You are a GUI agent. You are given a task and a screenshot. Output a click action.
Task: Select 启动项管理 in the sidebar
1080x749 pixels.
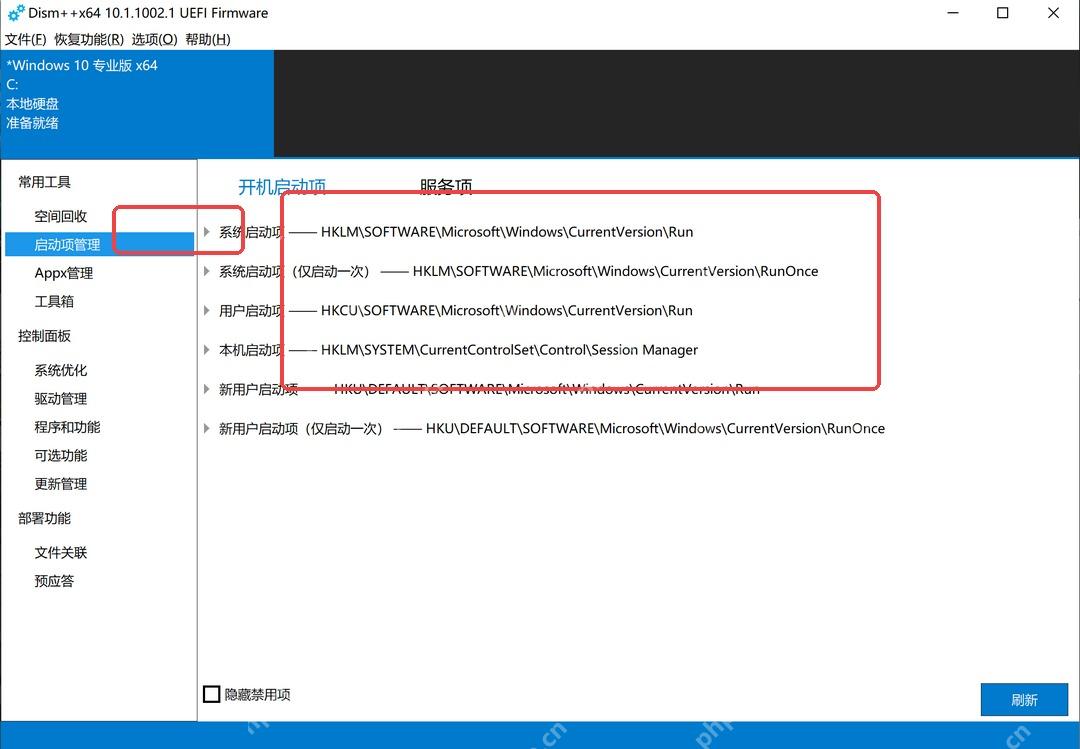[99, 245]
